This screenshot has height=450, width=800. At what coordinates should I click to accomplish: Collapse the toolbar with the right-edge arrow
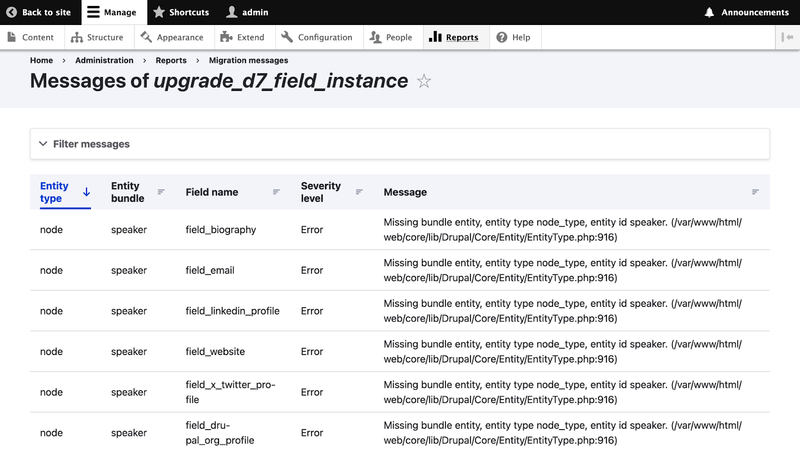tap(787, 37)
